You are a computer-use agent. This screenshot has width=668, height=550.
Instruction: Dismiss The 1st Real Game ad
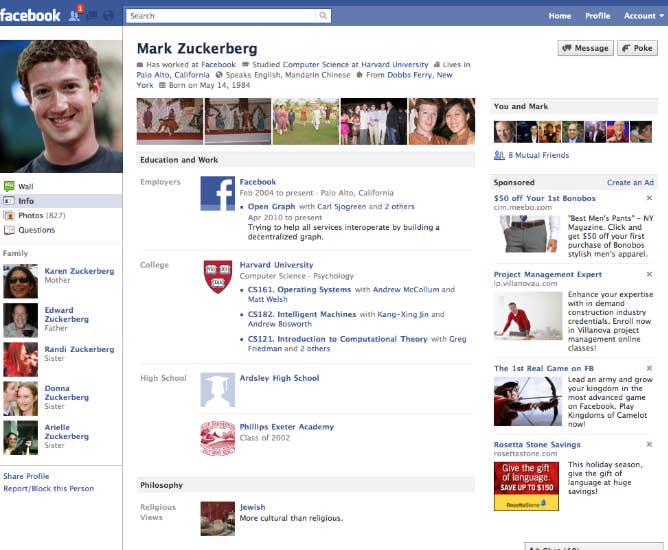tap(649, 368)
